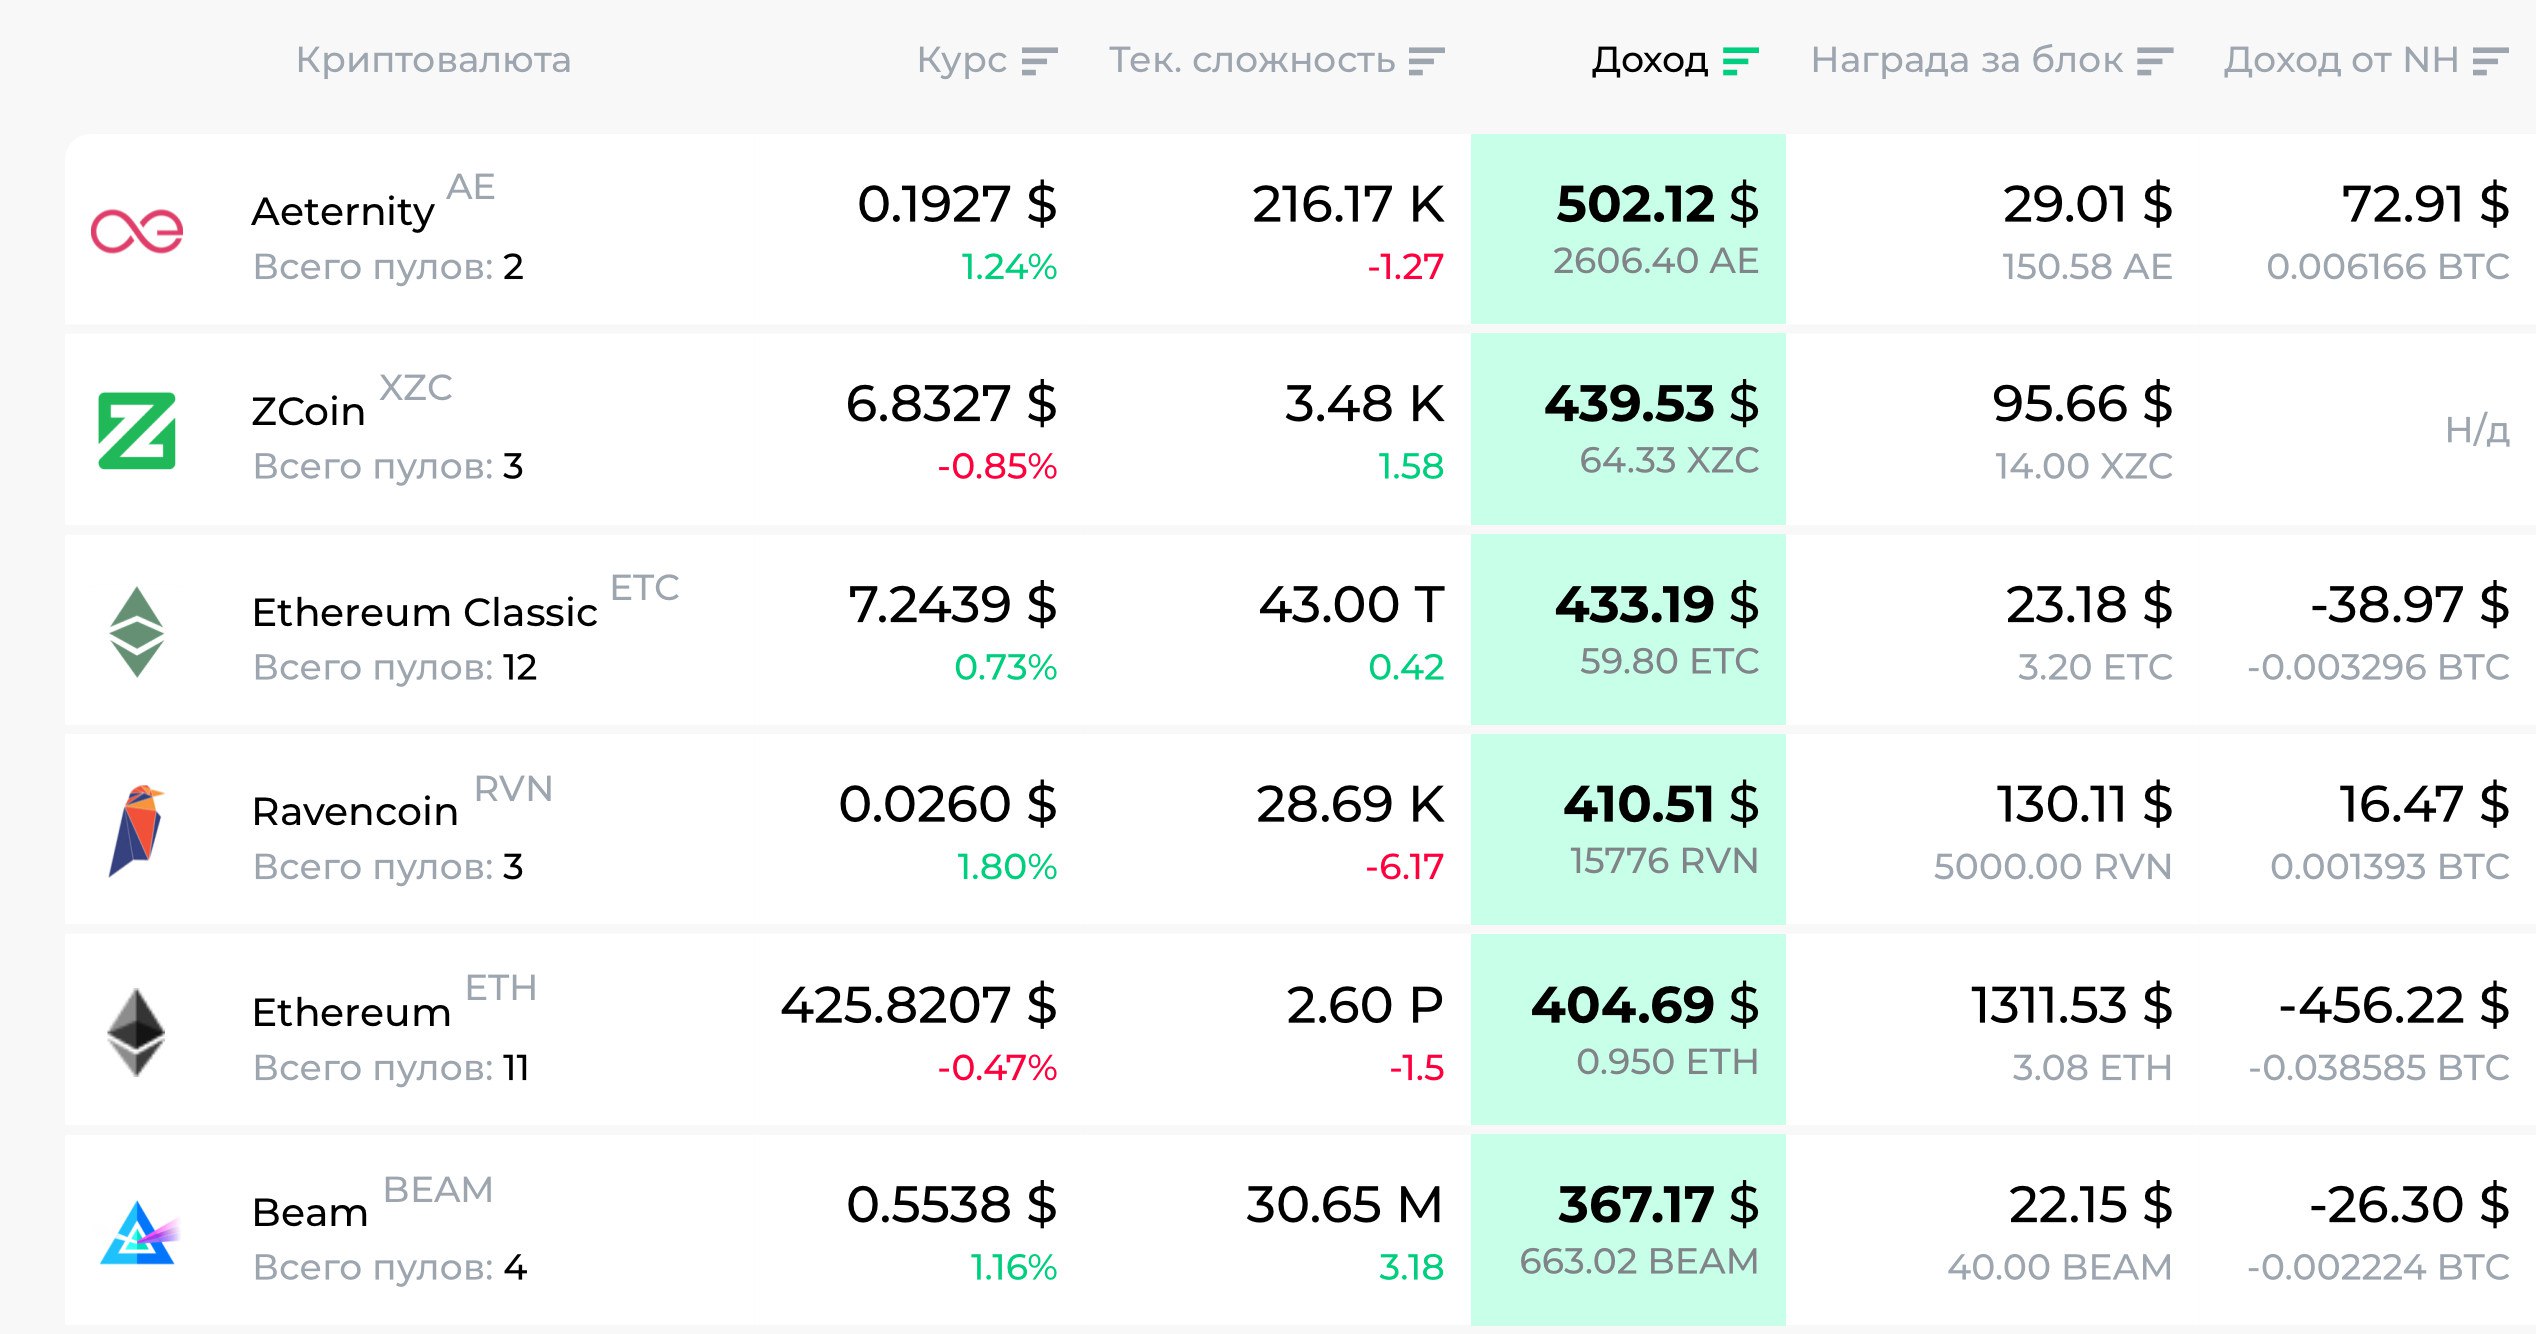This screenshot has height=1334, width=2536.
Task: Open the Beam coin name
Action: coord(310,1212)
